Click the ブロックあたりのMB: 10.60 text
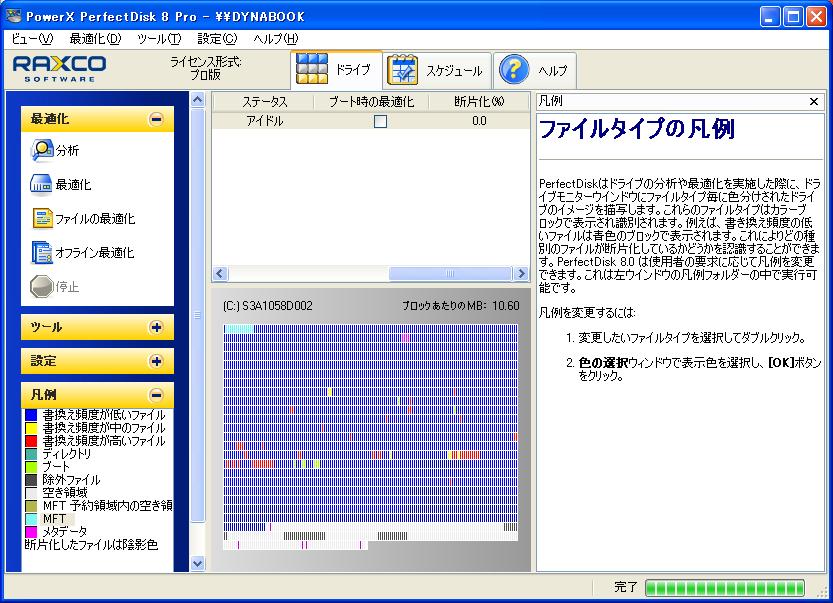Screen dimensions: 833x603 [x=461, y=306]
